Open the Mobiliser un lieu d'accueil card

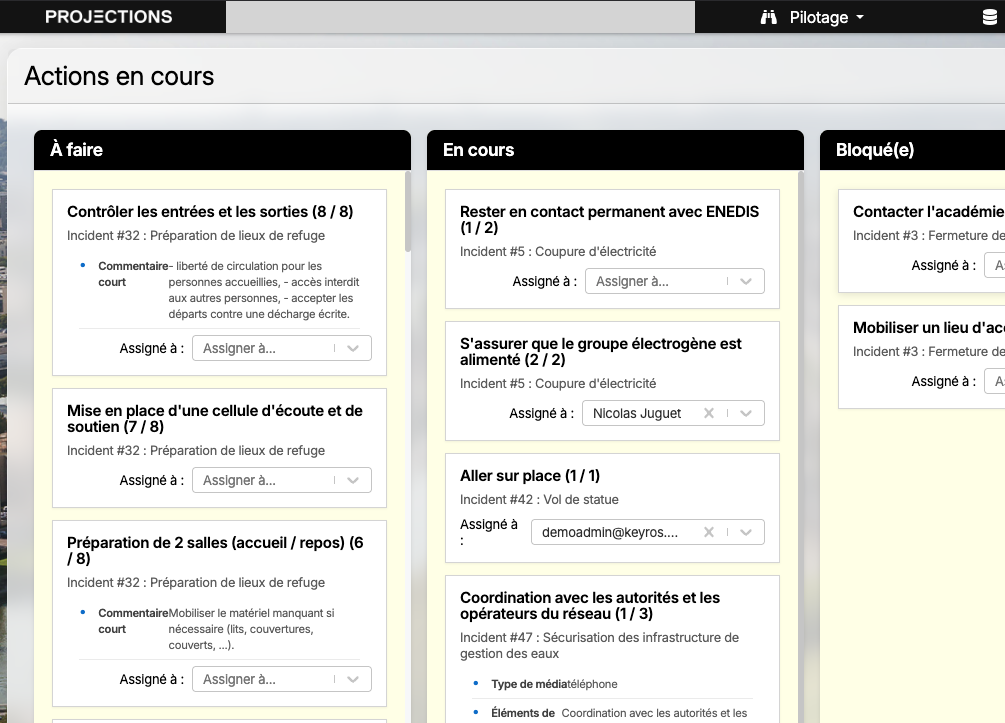coord(927,328)
